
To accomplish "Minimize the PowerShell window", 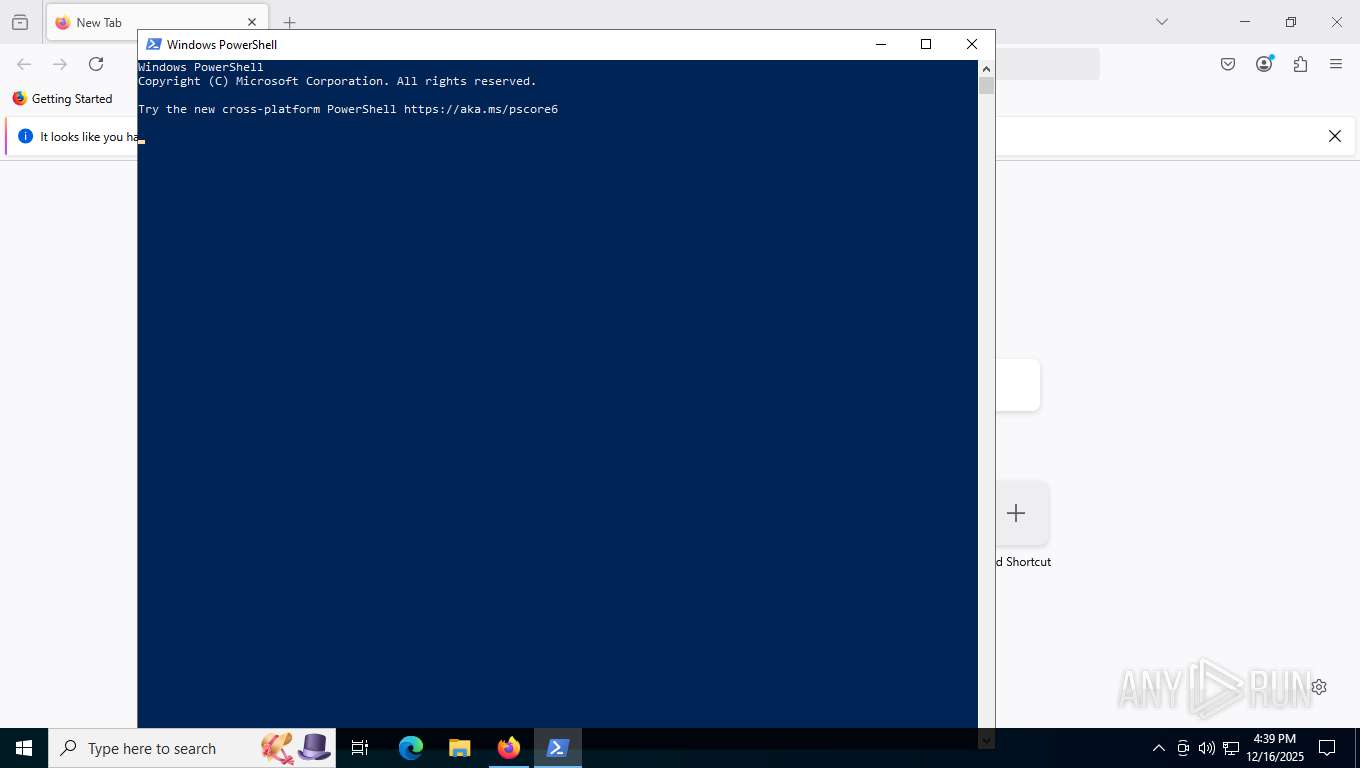I will (x=881, y=44).
